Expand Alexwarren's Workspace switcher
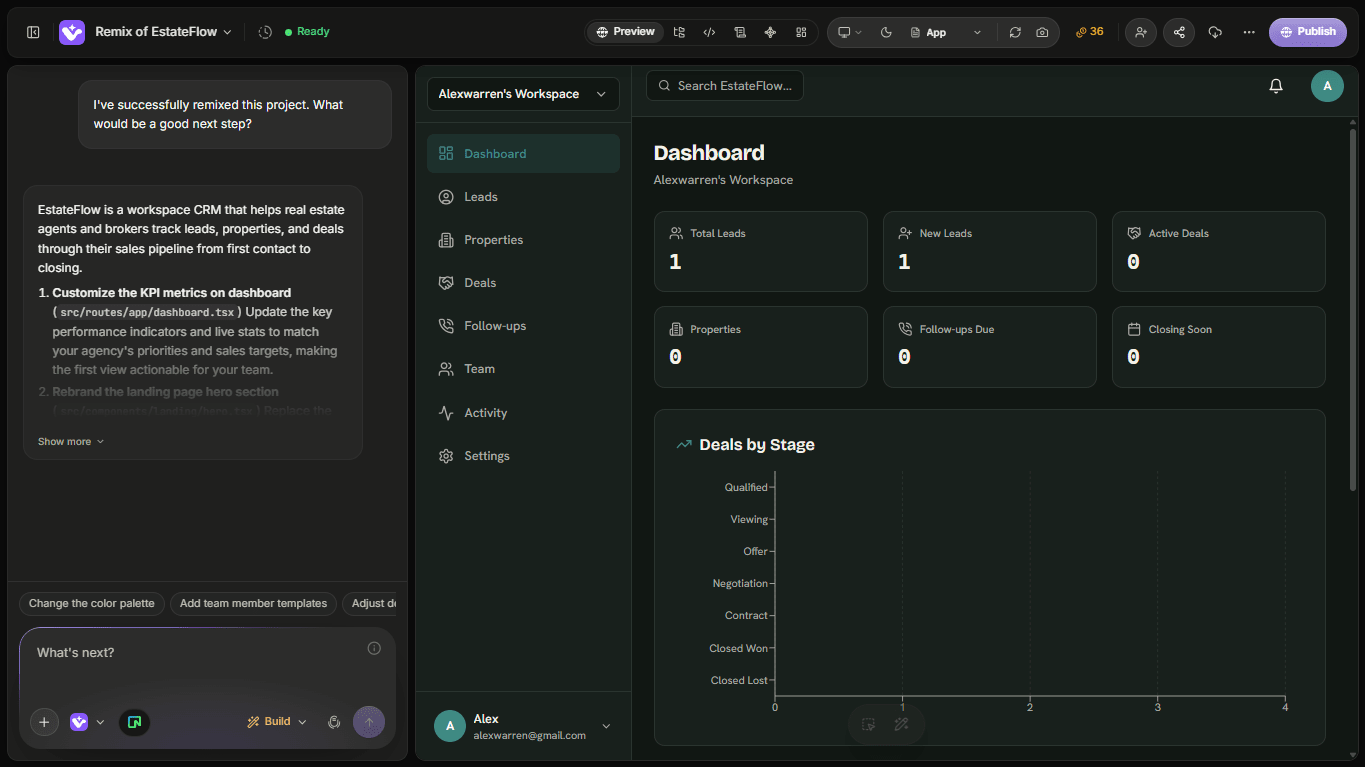This screenshot has height=767, width=1365. coord(523,94)
